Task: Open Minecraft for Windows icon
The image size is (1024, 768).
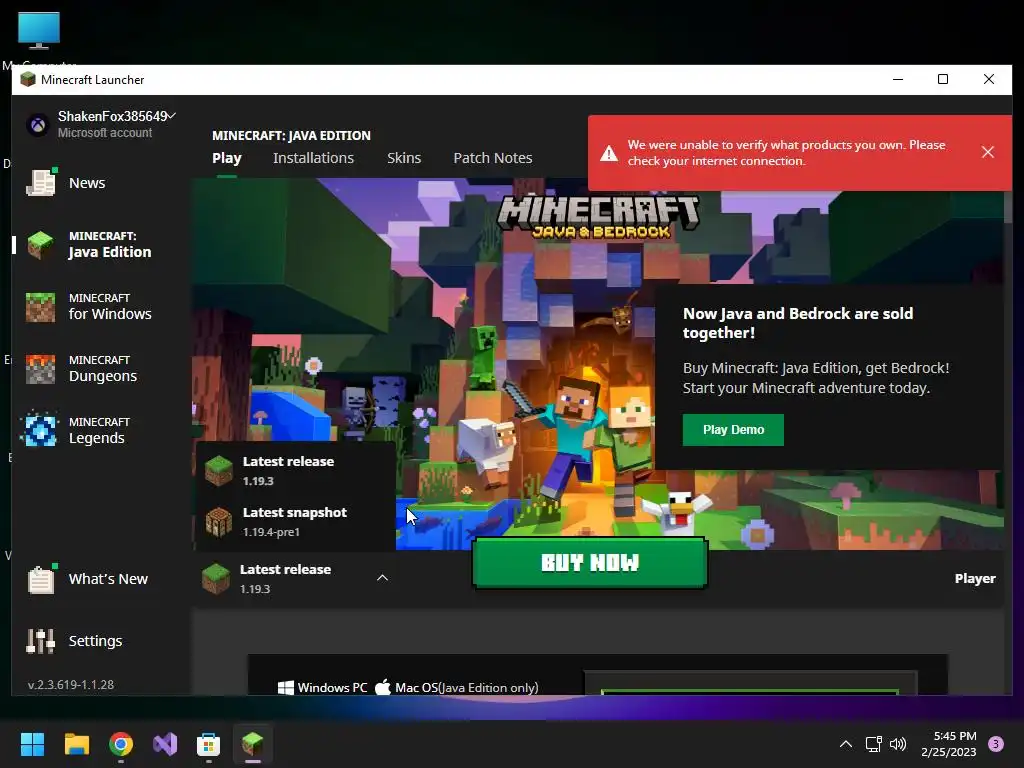Action: [40, 307]
